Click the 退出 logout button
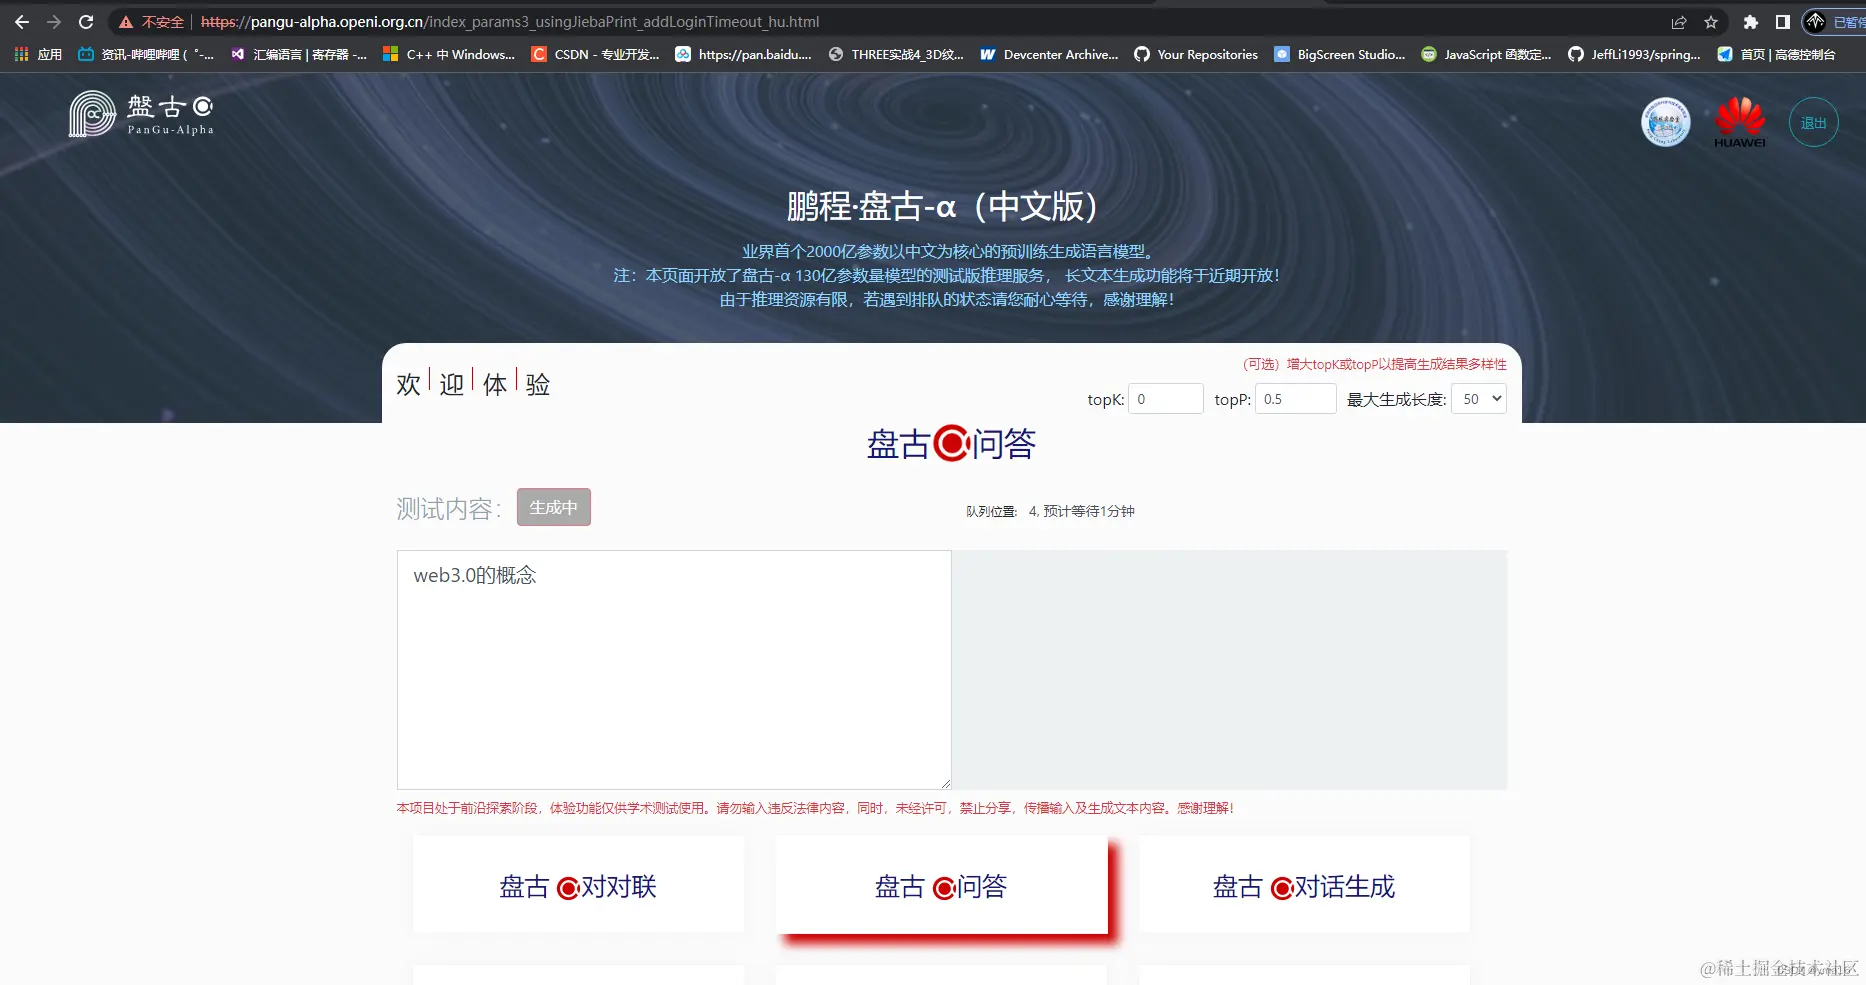The height and width of the screenshot is (985, 1866). (1813, 121)
